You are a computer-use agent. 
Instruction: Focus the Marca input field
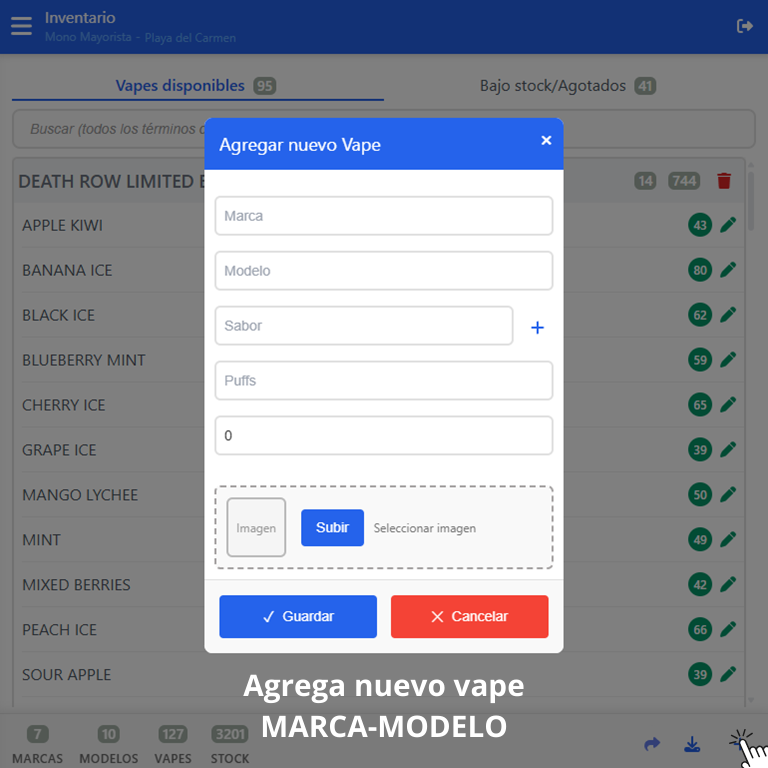[x=384, y=216]
